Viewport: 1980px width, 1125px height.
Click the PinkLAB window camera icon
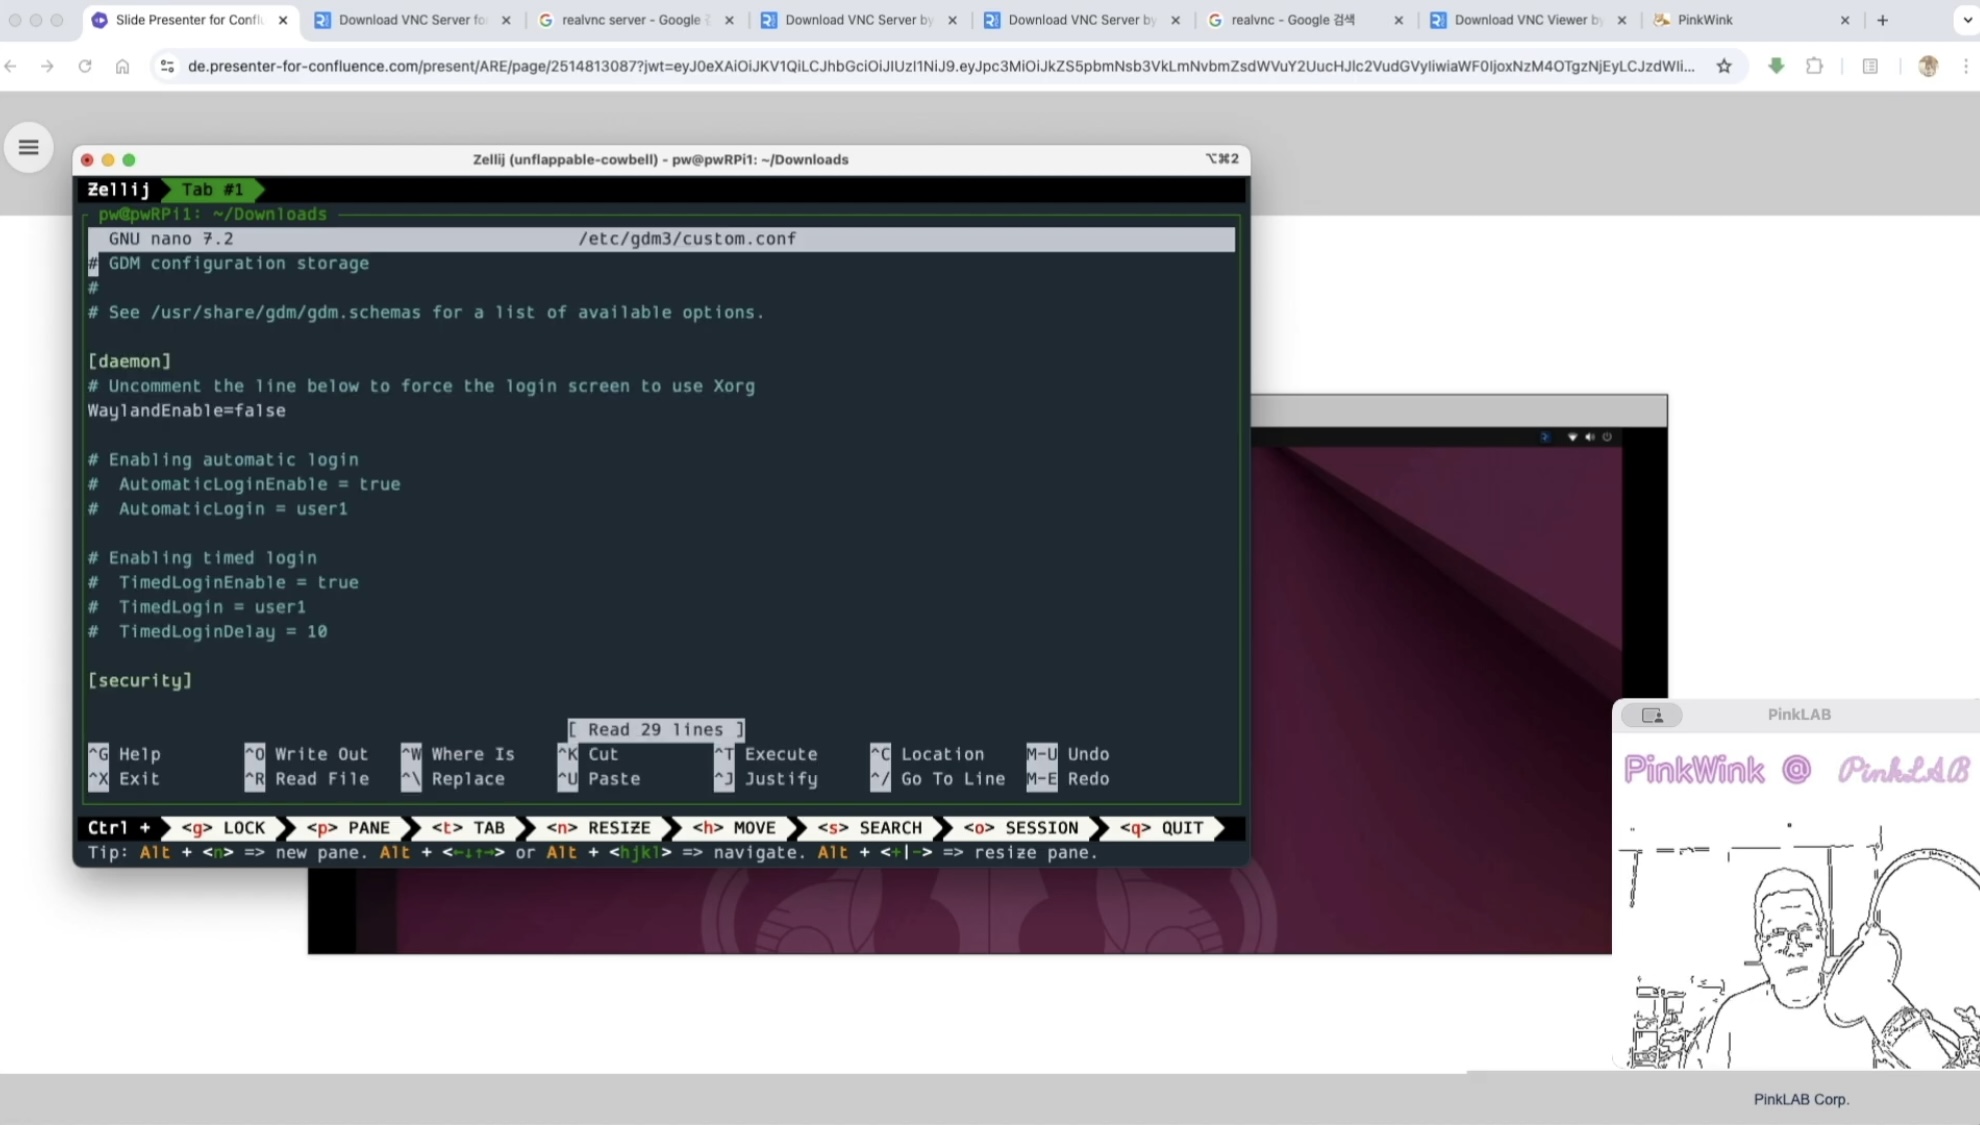point(1652,715)
